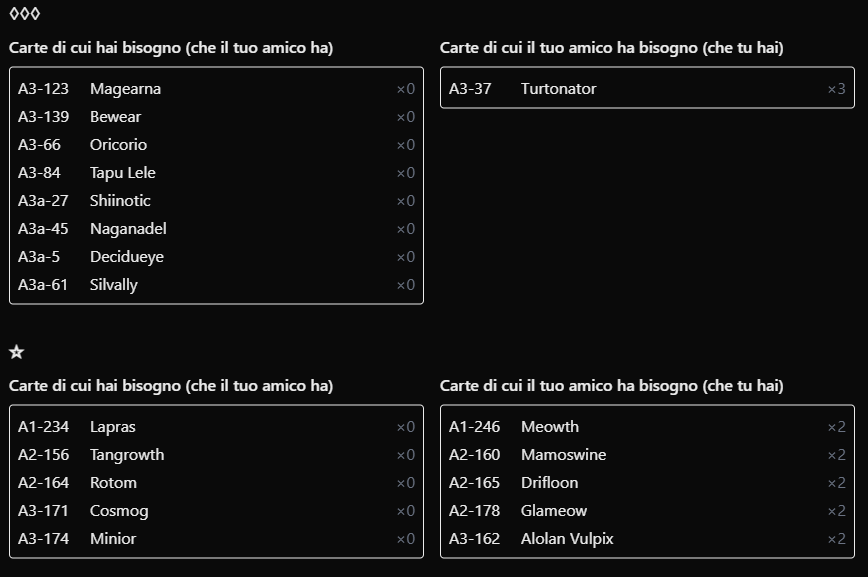868x577 pixels.
Task: Click the star rarity icon
Action: click(x=16, y=352)
